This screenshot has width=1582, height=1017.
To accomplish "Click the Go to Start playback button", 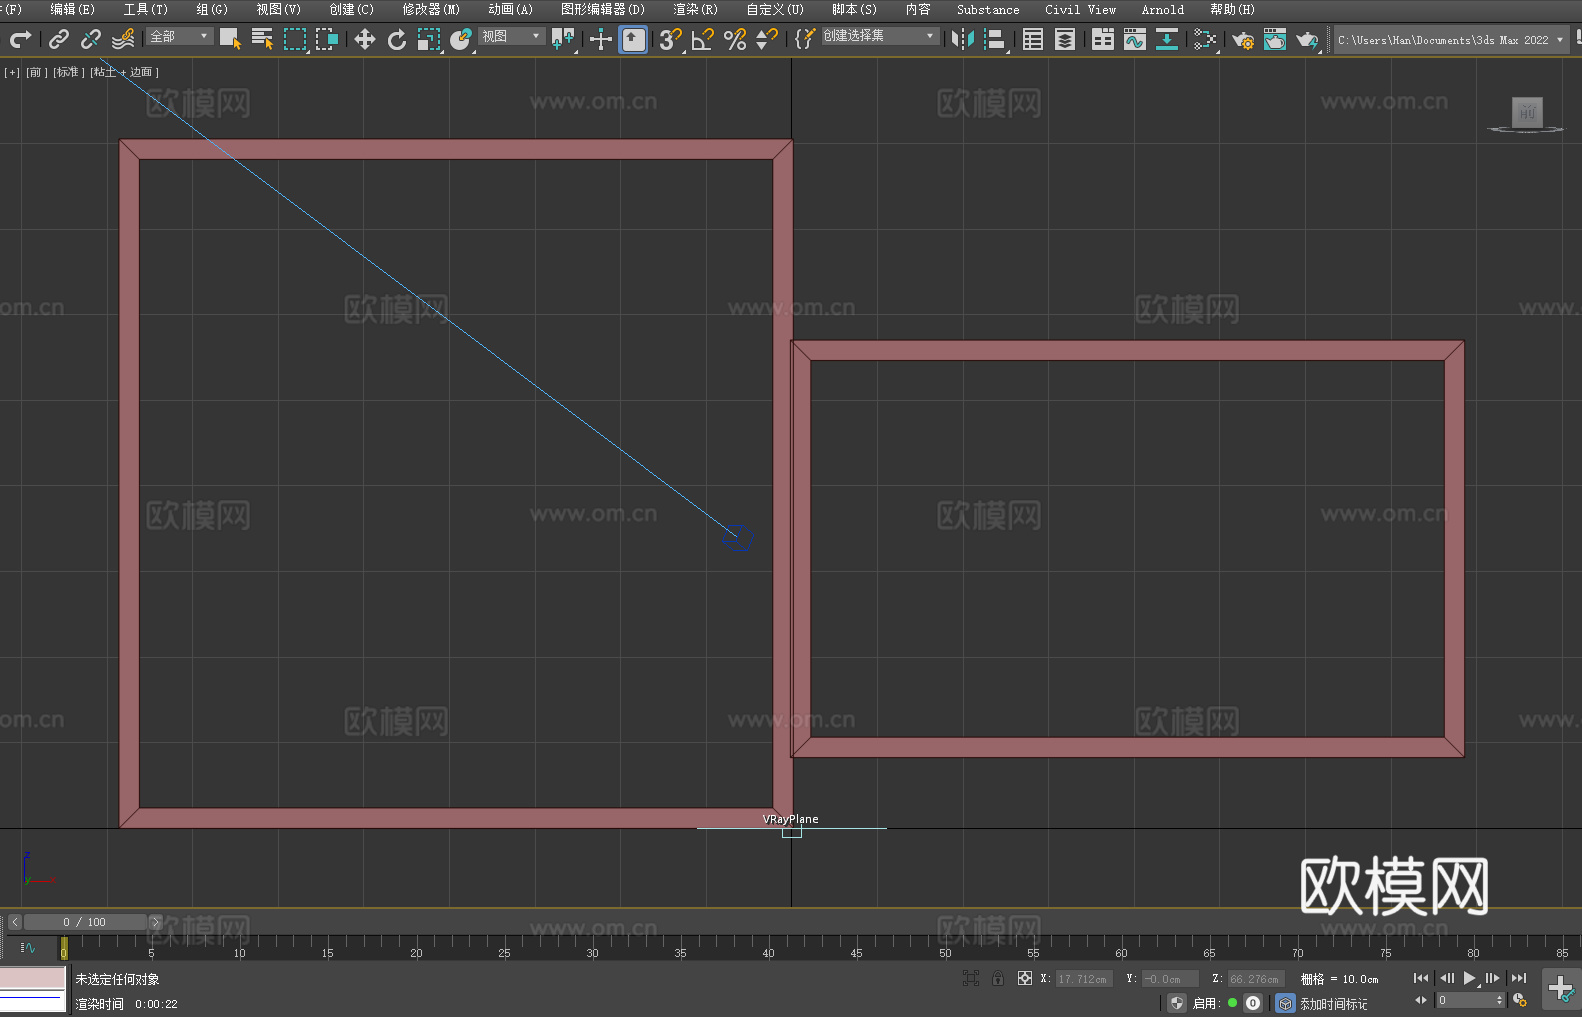I will tap(1421, 978).
